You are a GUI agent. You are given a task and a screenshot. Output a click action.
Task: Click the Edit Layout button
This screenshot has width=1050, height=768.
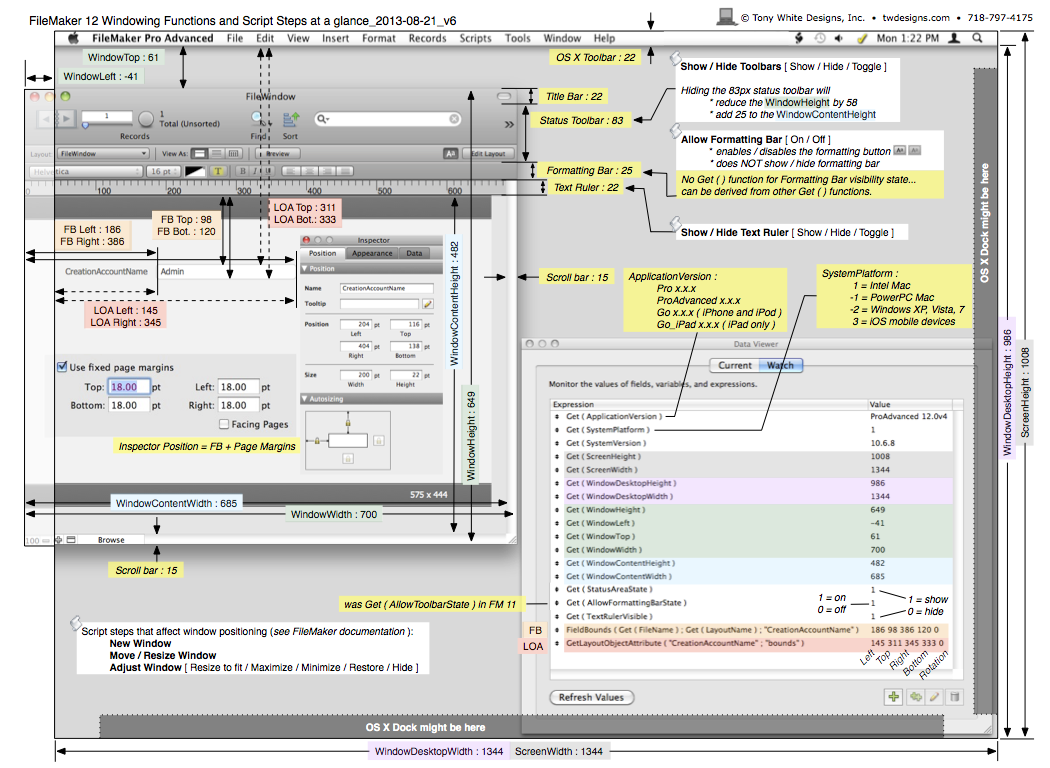[x=488, y=153]
